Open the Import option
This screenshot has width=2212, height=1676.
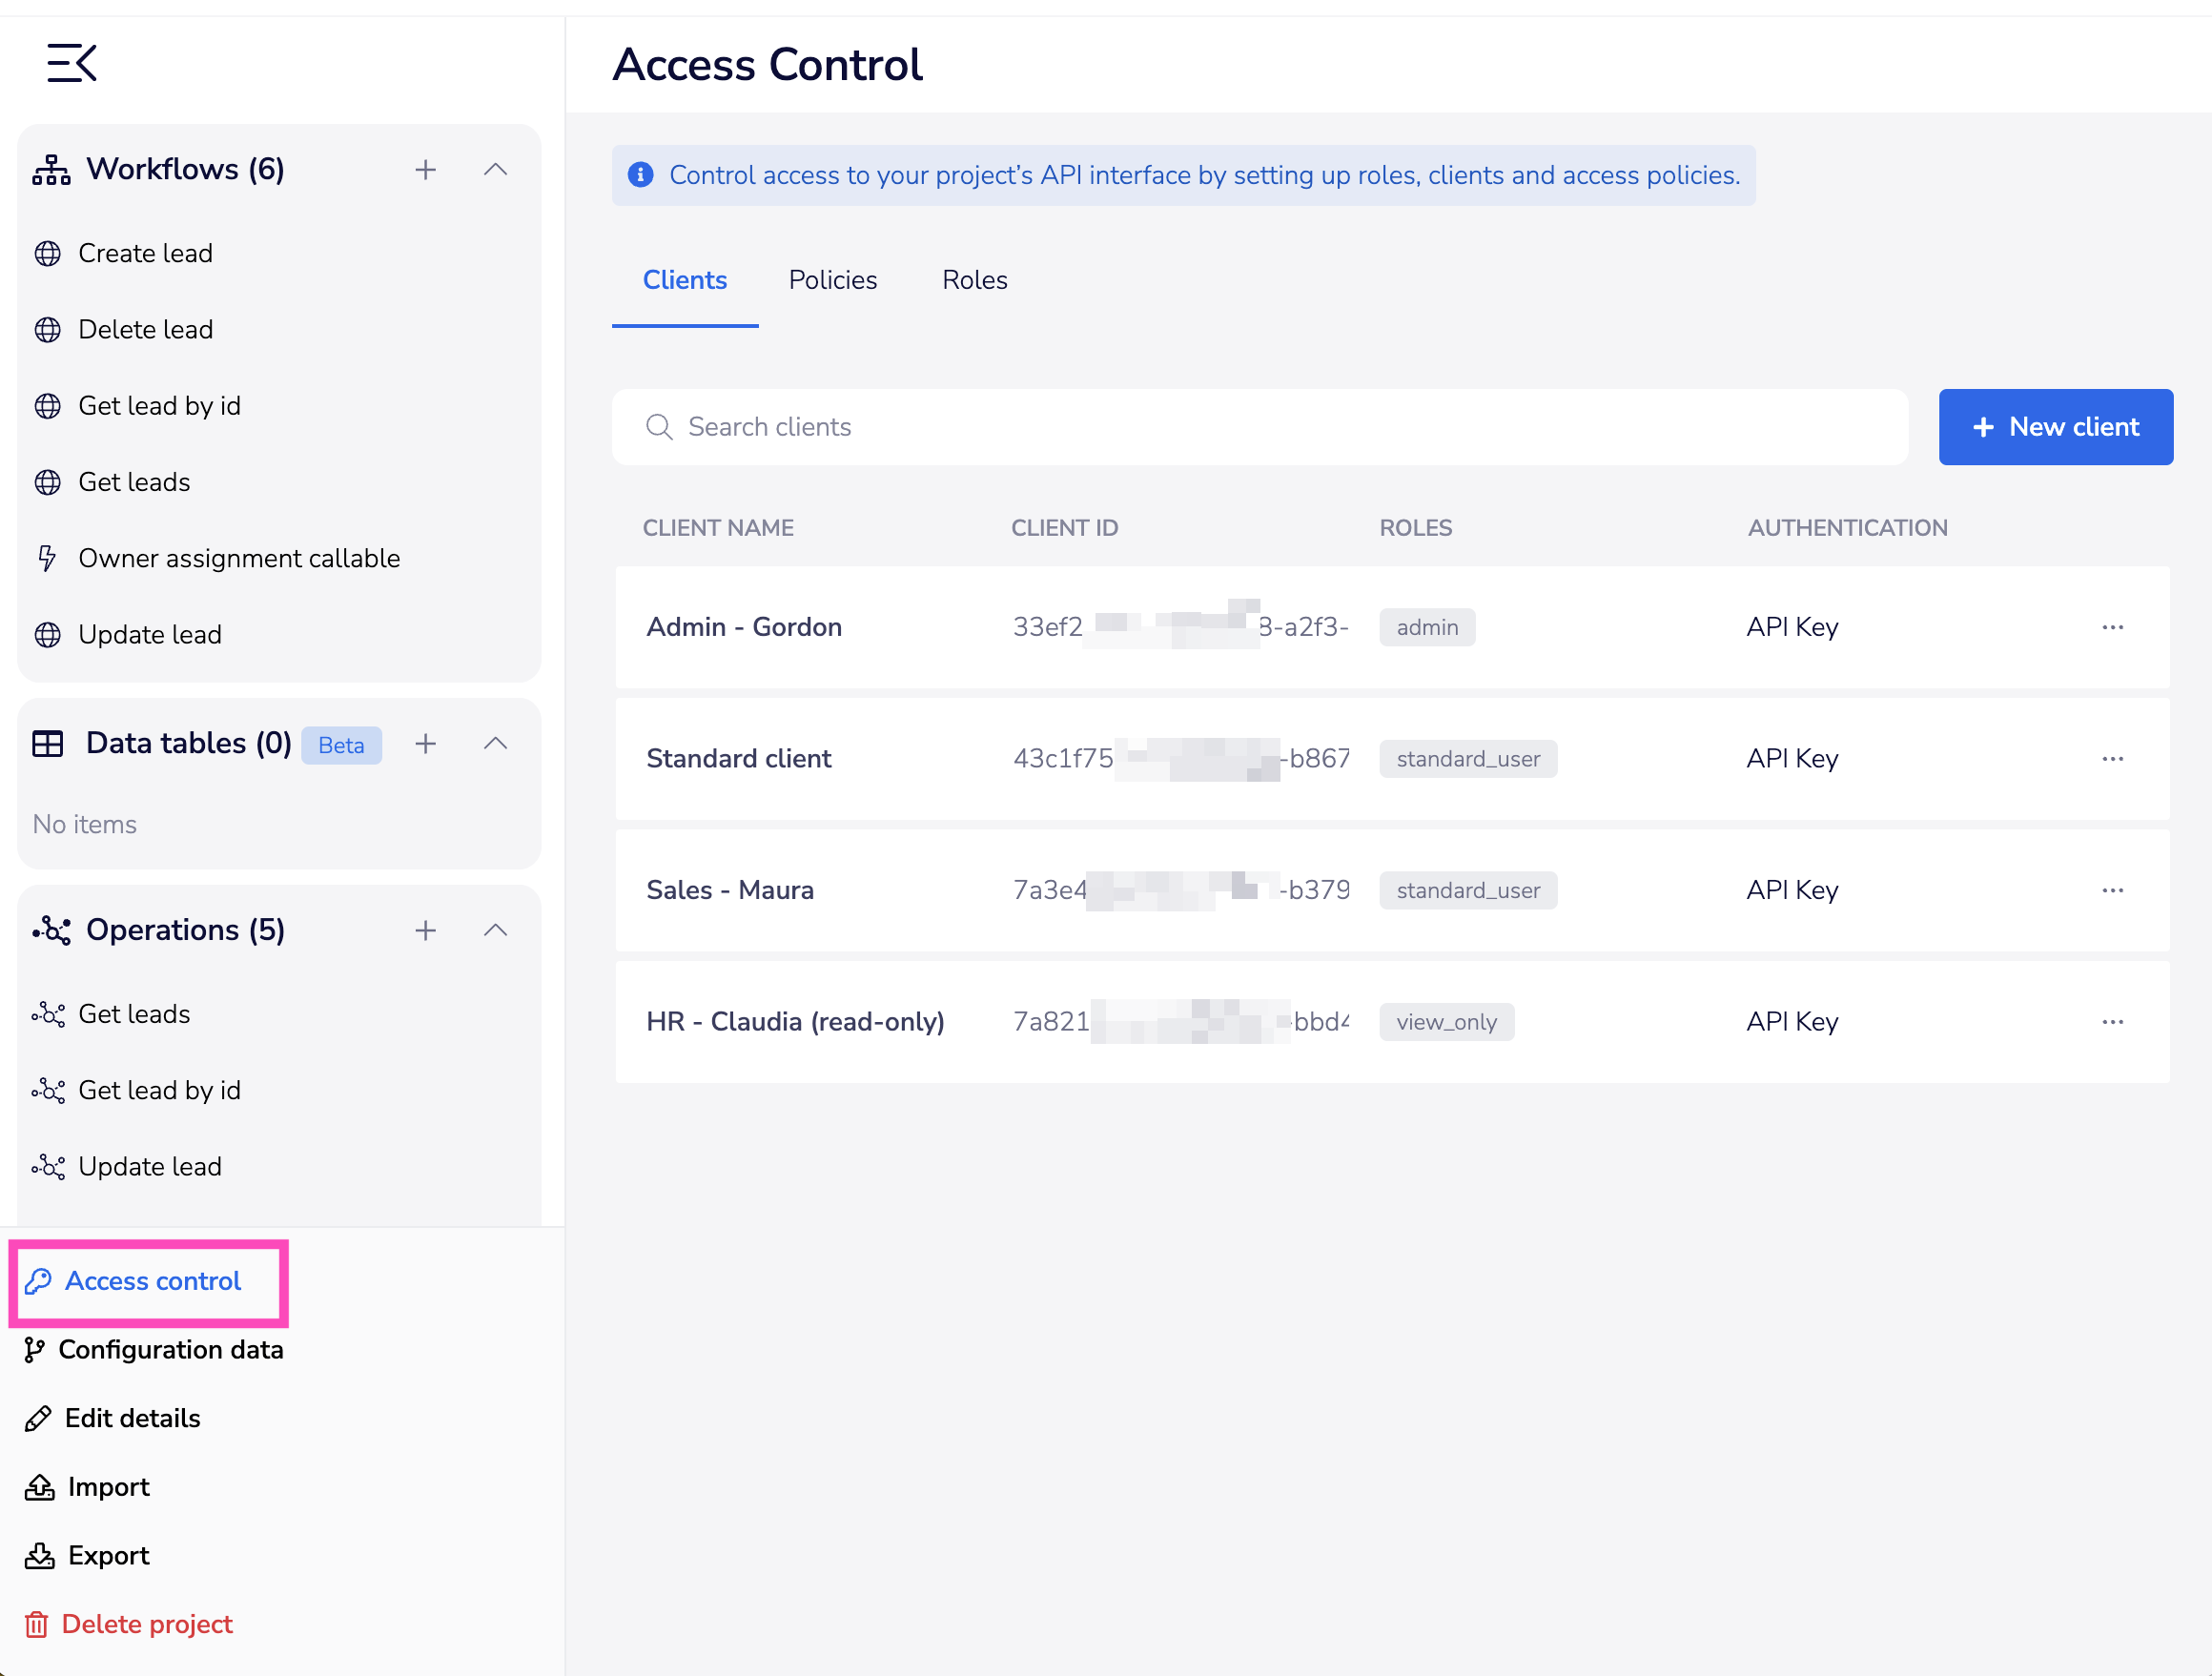point(107,1486)
